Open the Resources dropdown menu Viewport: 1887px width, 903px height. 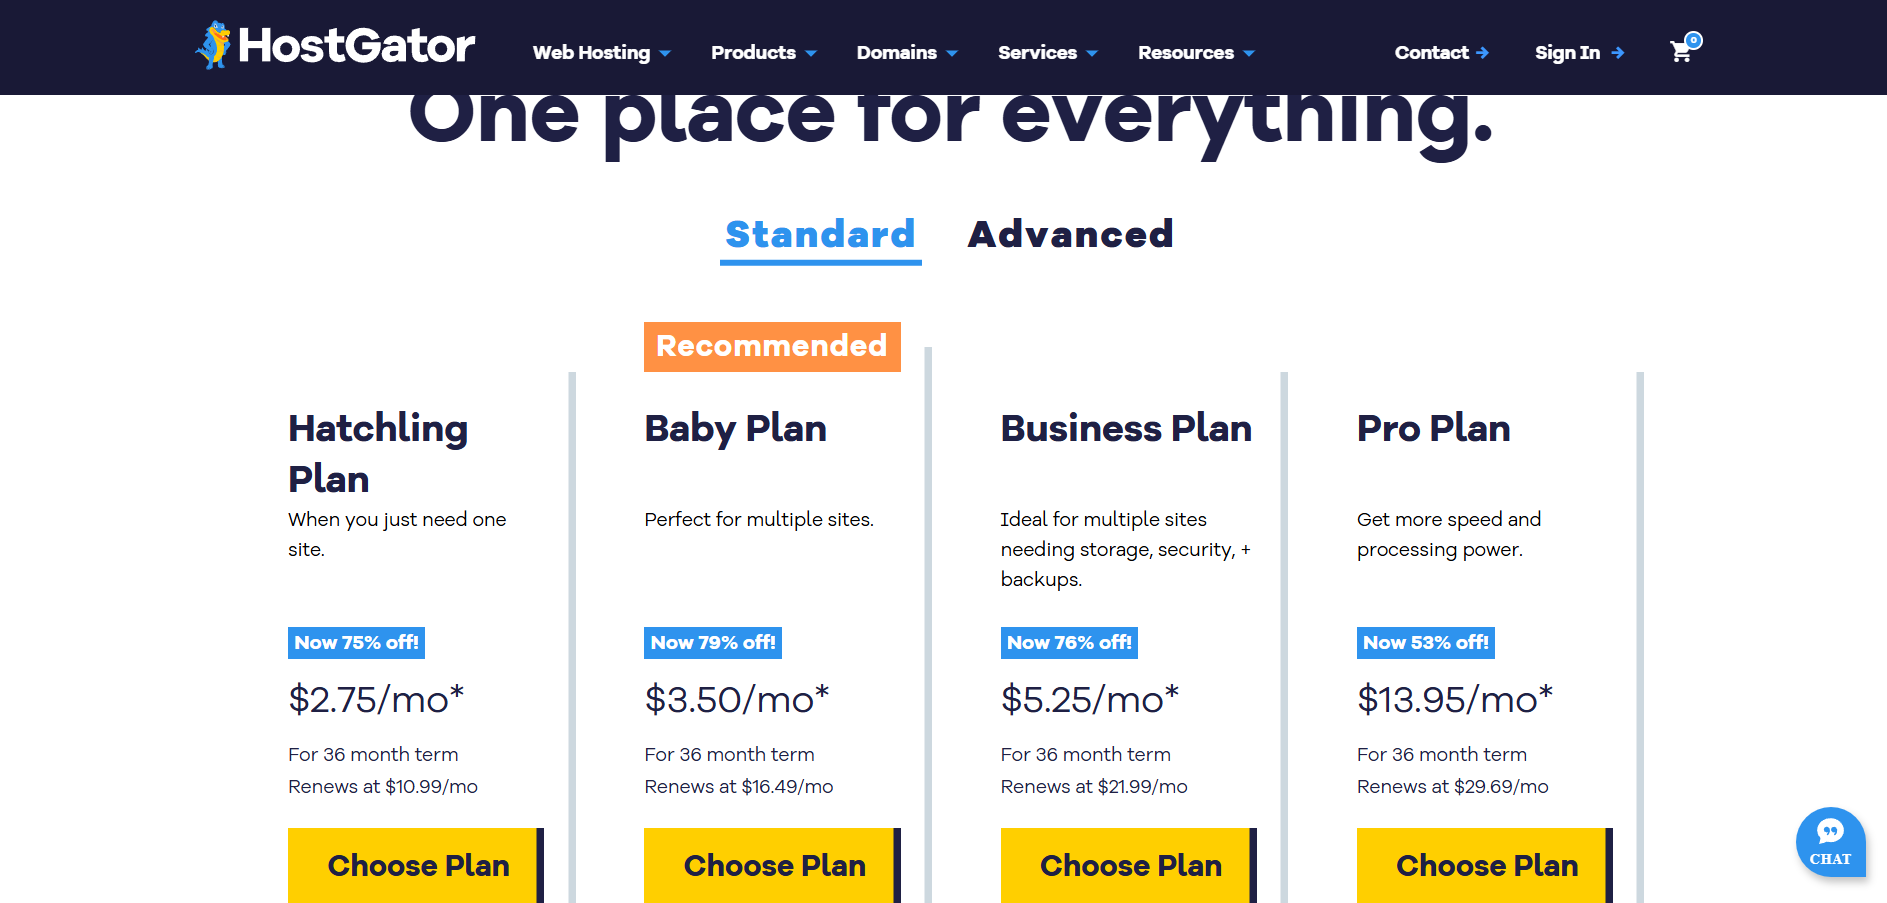coord(1195,53)
